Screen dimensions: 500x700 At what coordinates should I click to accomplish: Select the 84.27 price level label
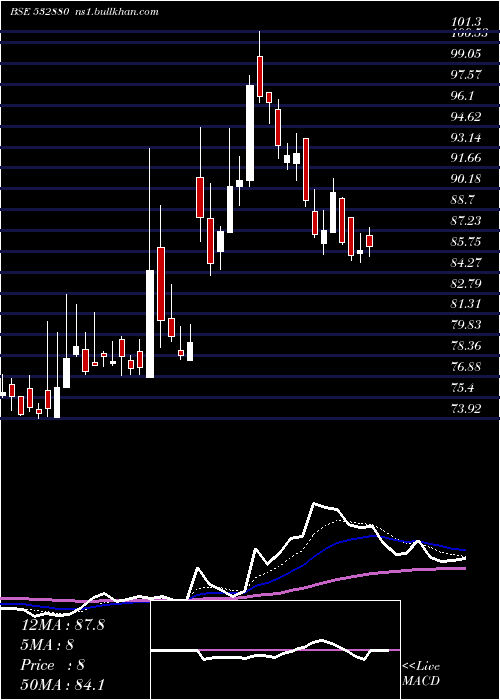466,262
